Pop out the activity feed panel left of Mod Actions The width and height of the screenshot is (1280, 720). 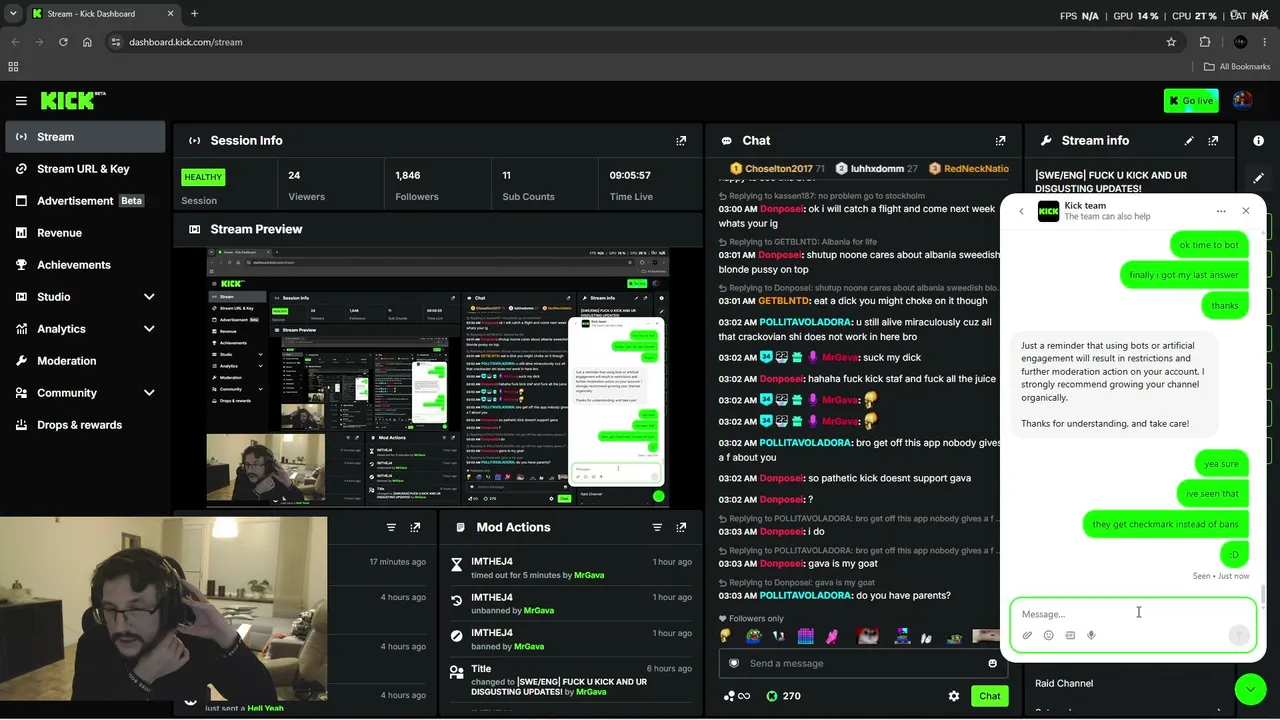[x=415, y=527]
